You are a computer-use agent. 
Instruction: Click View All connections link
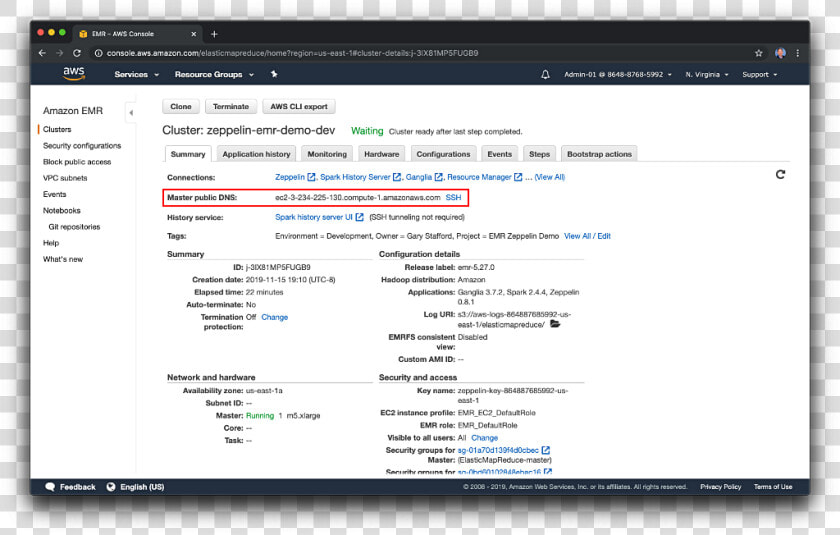[550, 177]
